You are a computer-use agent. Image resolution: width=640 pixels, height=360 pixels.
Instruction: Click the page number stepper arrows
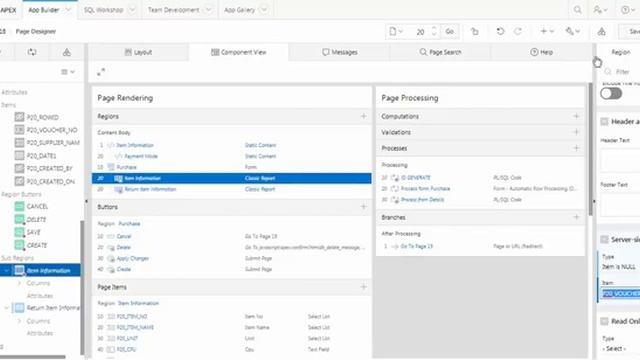[x=434, y=31]
